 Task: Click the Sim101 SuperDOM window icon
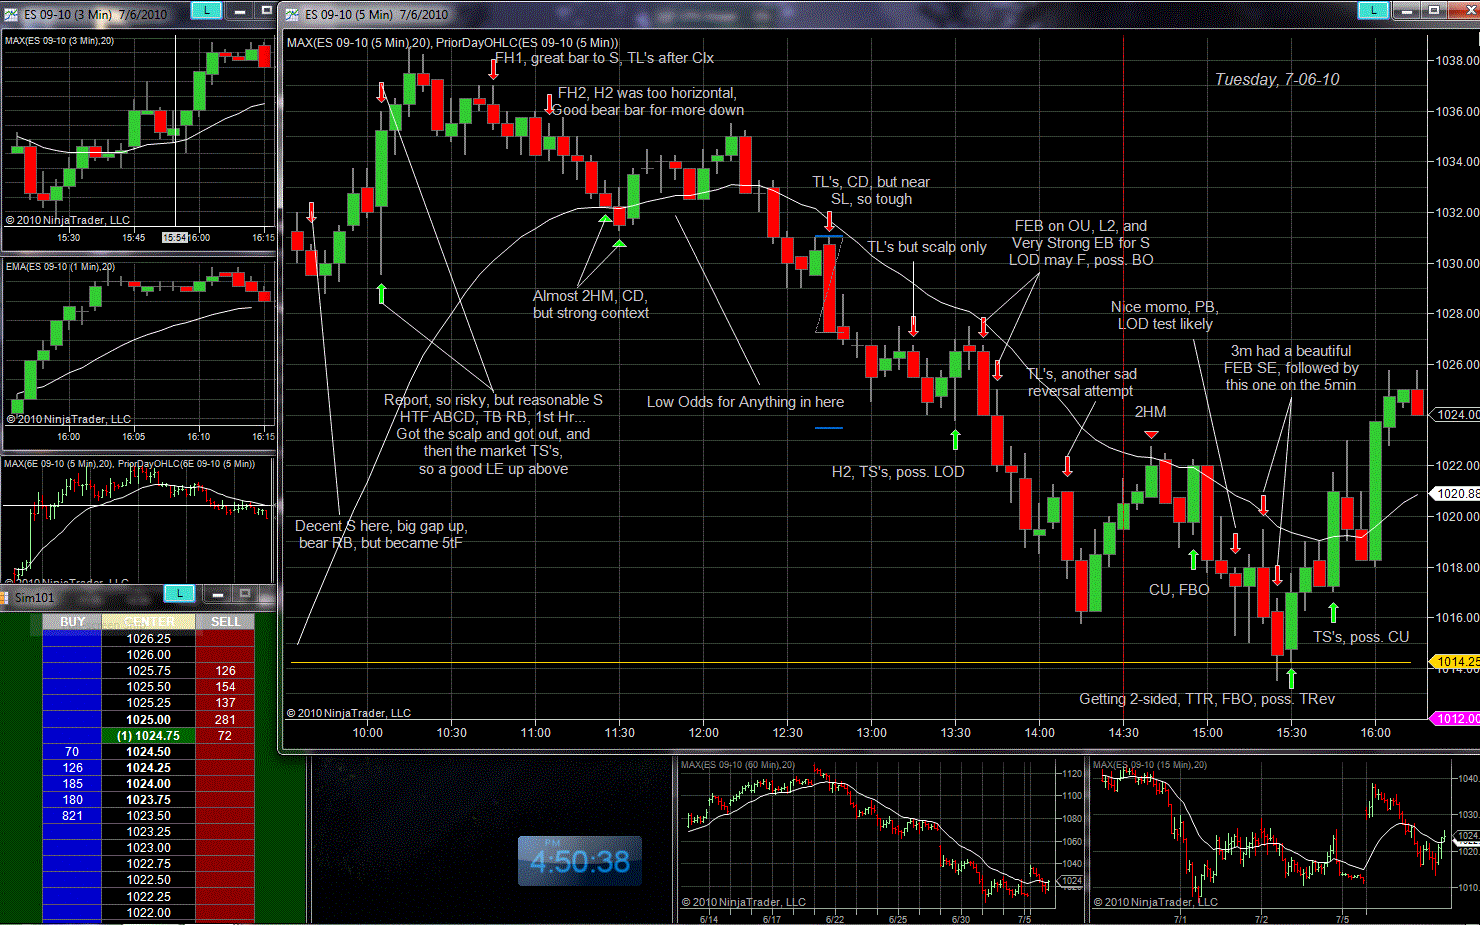[7, 597]
